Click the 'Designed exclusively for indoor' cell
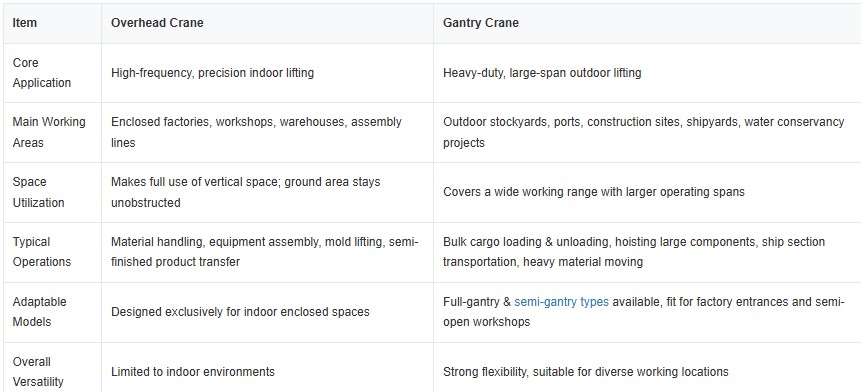The width and height of the screenshot is (861, 392). (x=240, y=312)
